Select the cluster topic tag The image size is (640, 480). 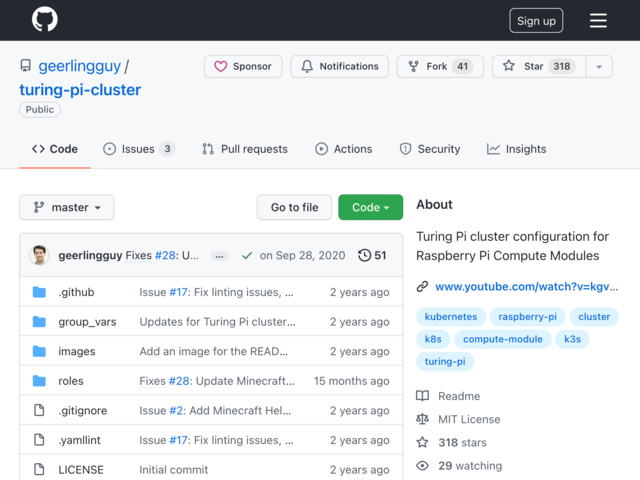594,317
